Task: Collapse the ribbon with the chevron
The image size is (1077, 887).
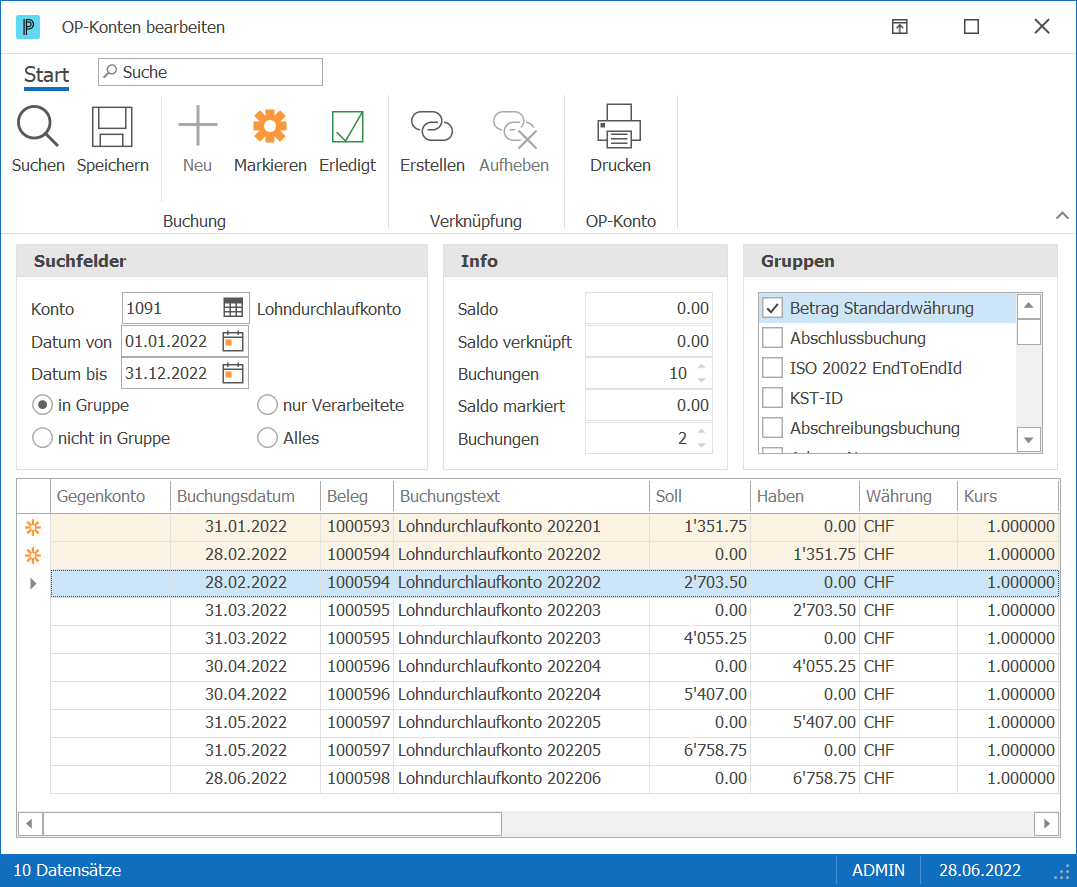Action: tap(1062, 216)
